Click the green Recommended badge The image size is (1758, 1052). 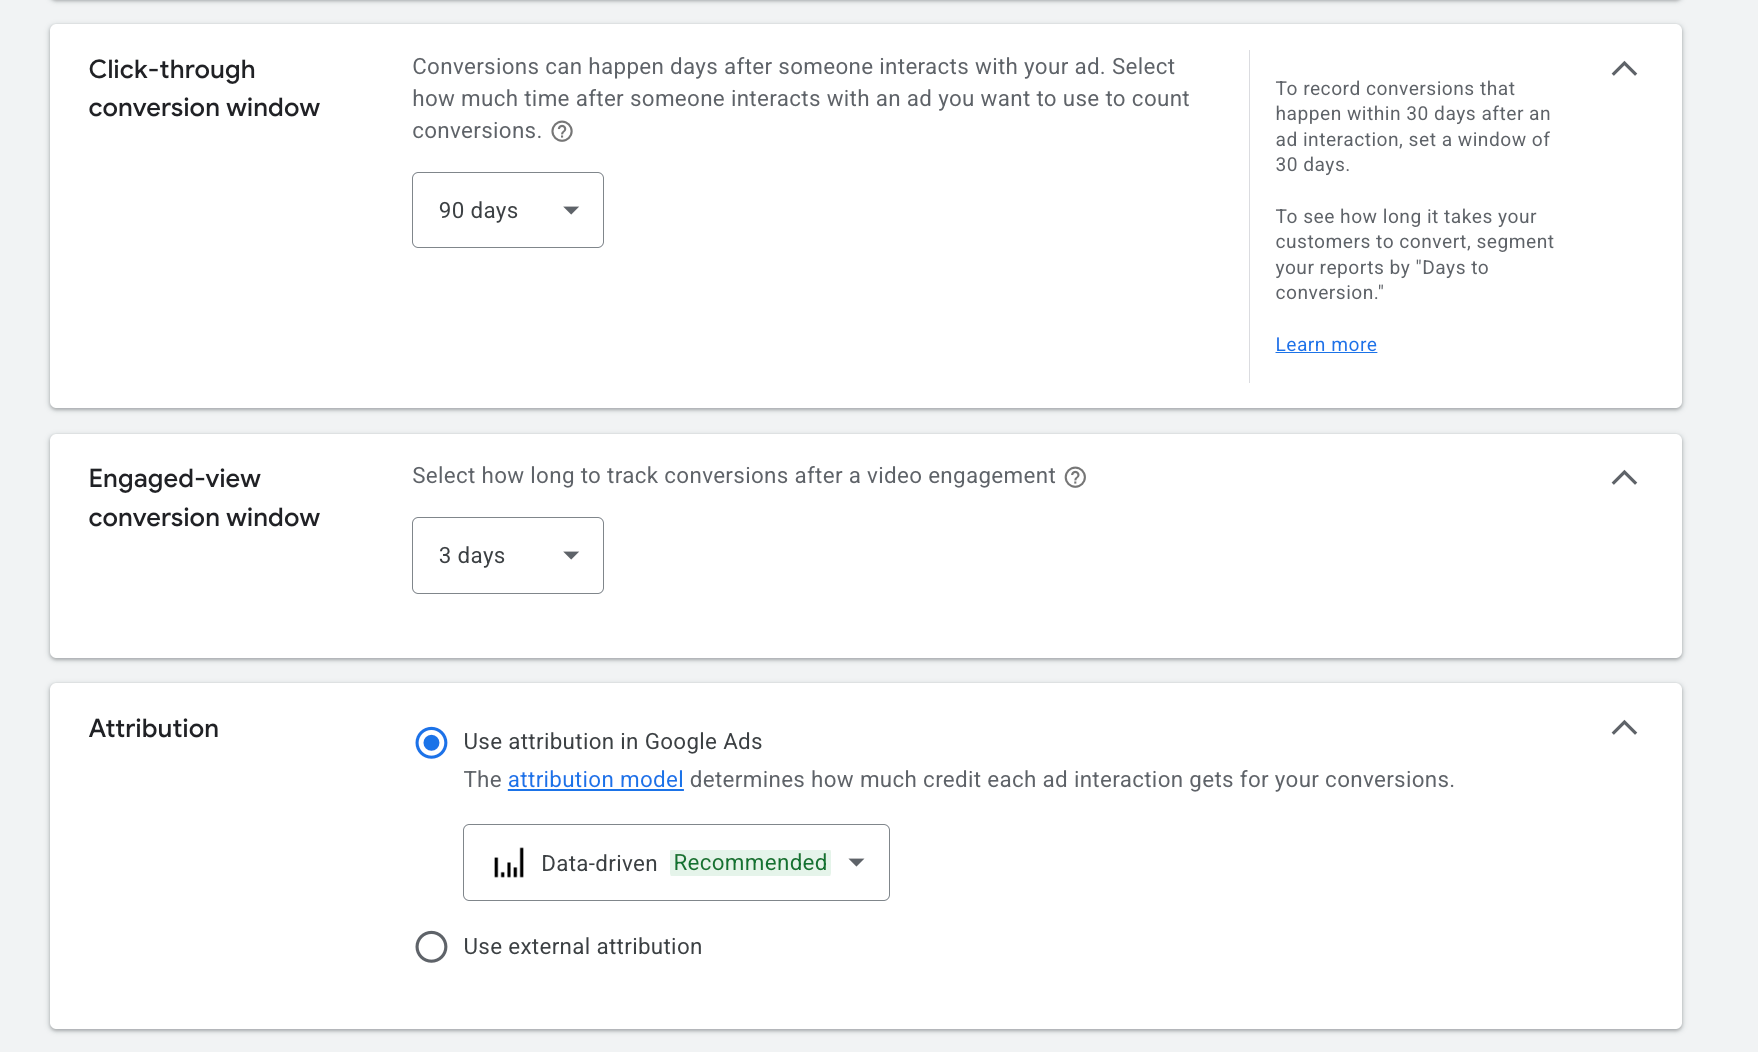pos(750,862)
